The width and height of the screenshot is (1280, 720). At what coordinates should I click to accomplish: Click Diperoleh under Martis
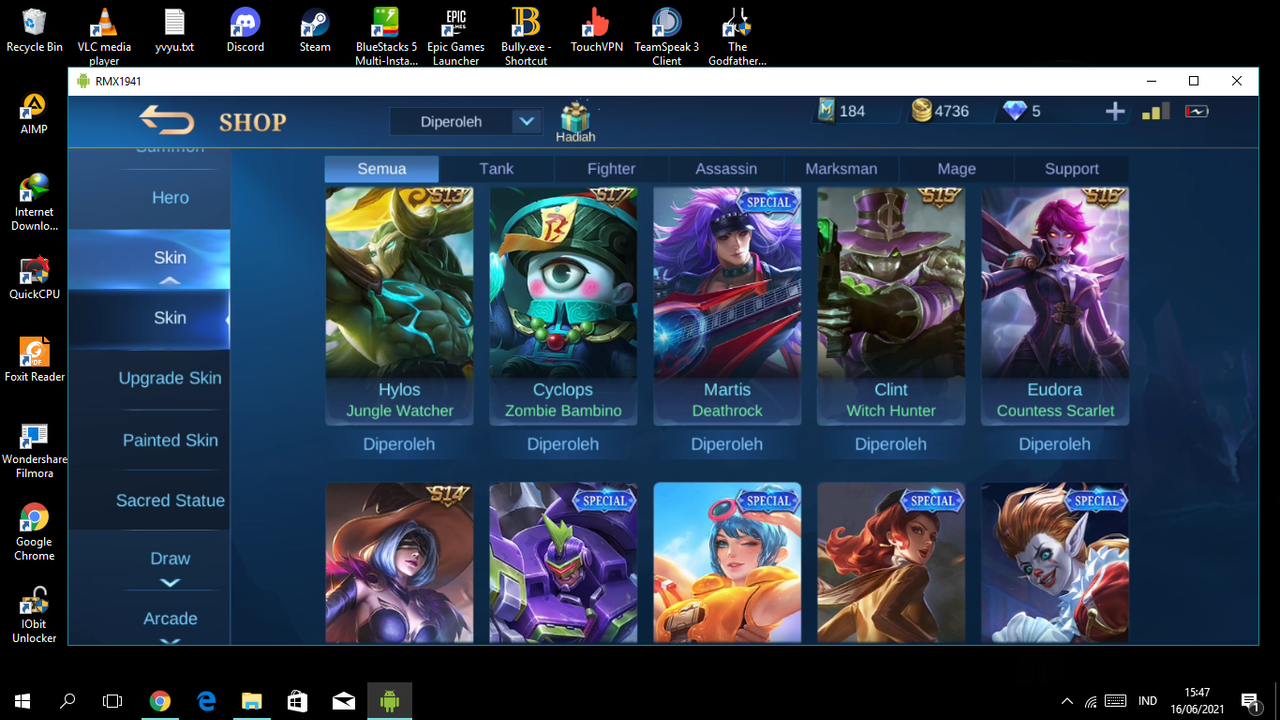(727, 444)
